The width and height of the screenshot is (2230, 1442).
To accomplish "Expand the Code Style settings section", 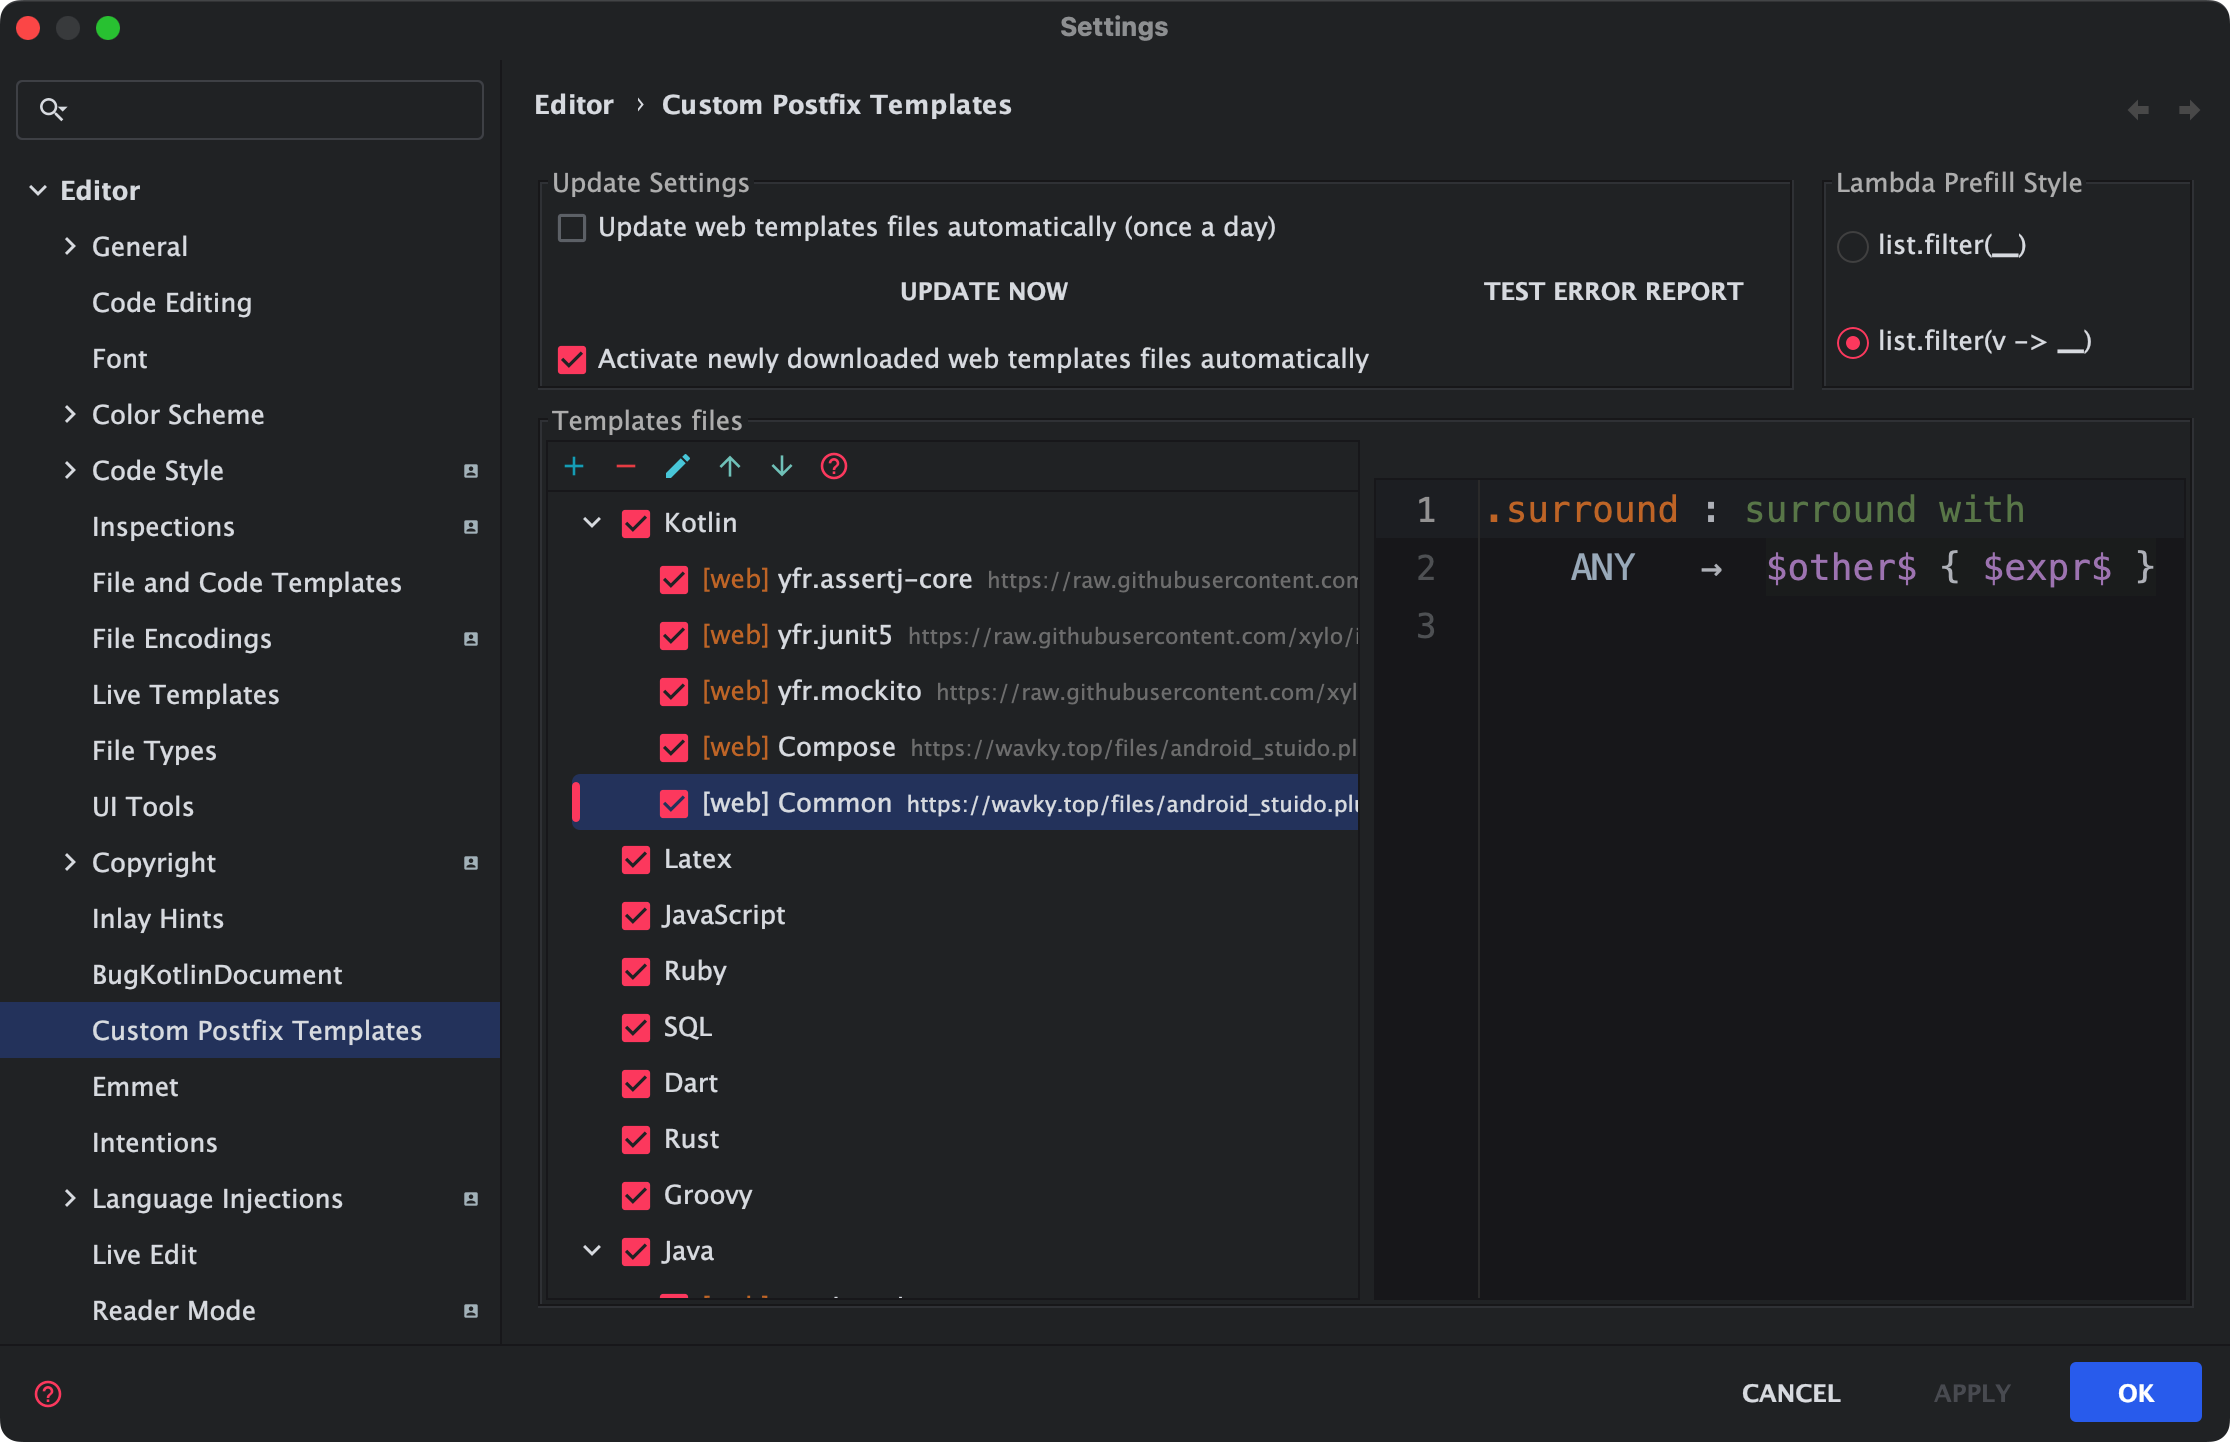I will click(x=70, y=470).
